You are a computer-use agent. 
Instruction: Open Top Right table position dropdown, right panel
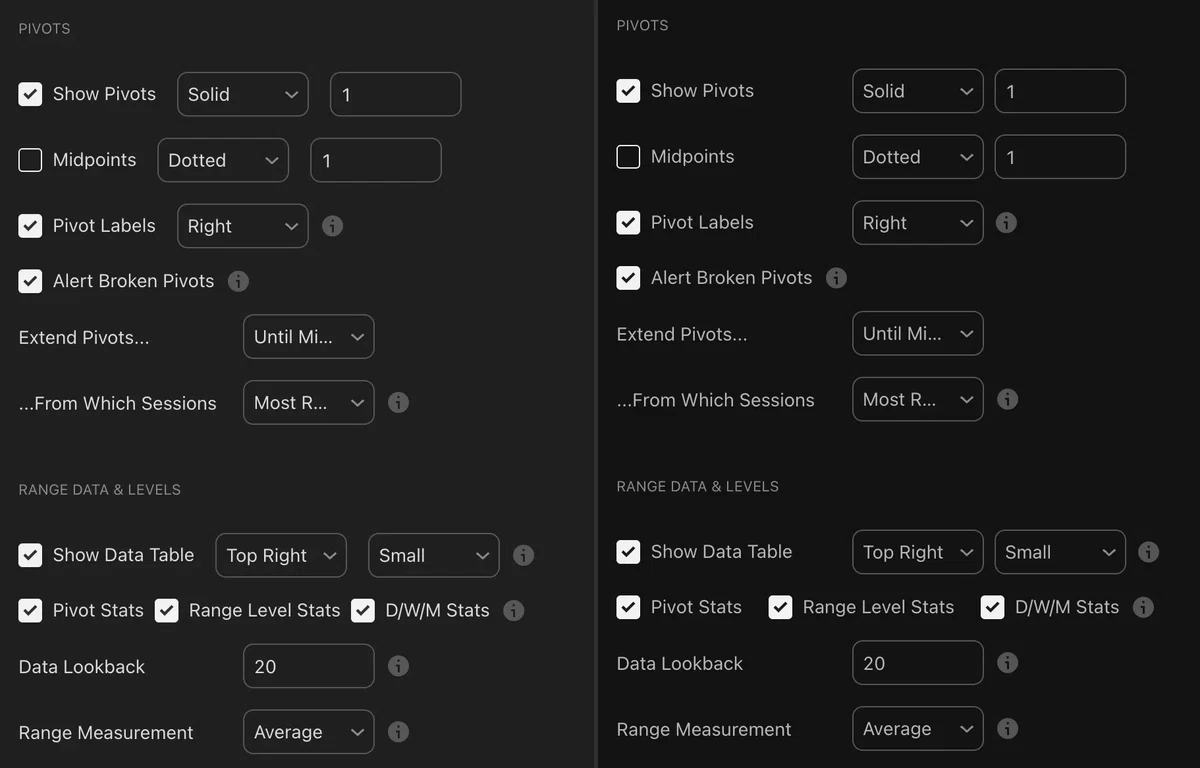[918, 552]
